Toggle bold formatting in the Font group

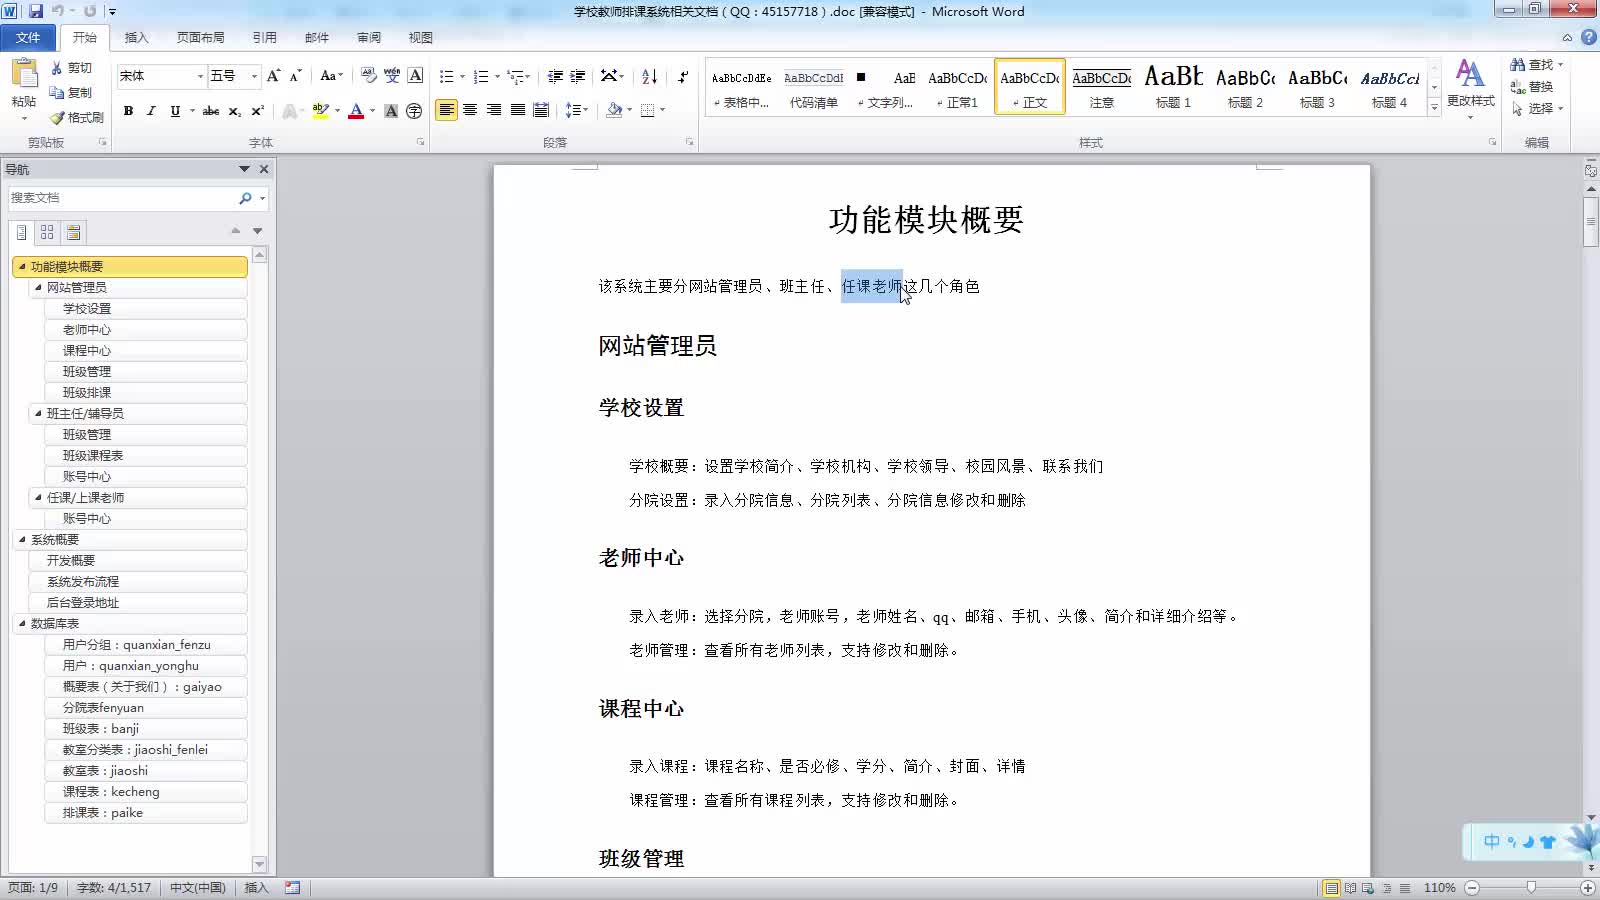click(x=128, y=111)
